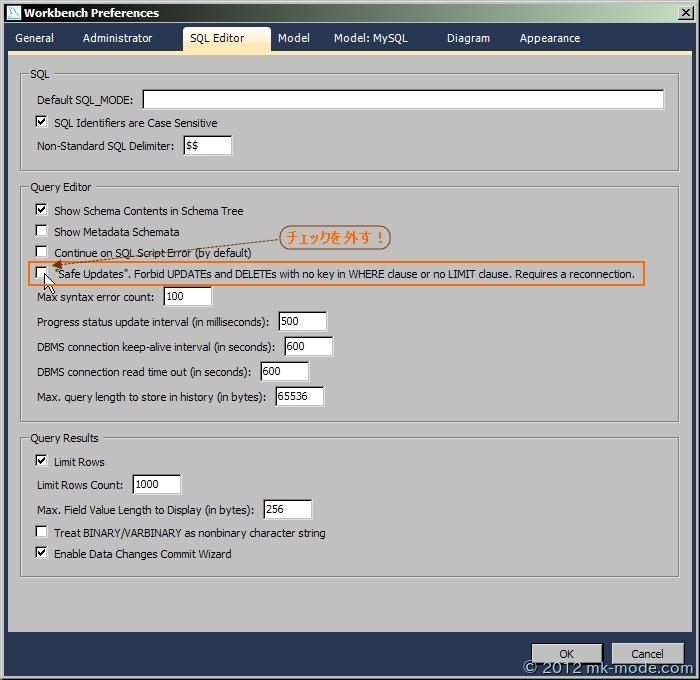Toggle the Safe Updates checkbox

42,273
